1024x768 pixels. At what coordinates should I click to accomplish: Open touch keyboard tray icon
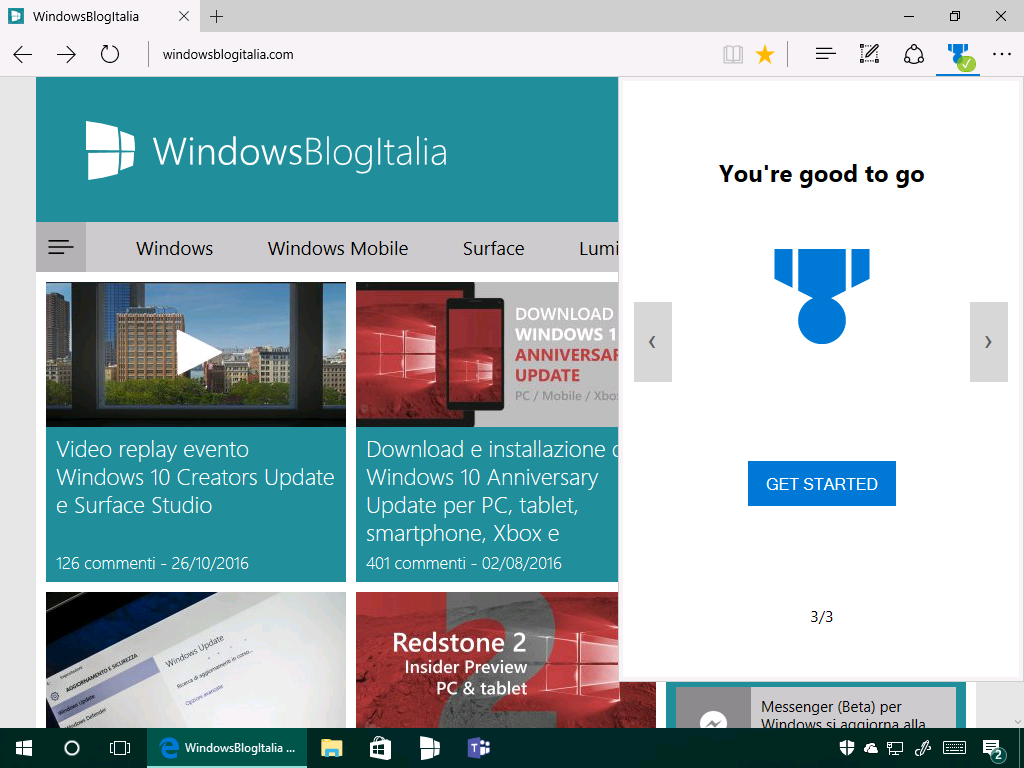954,748
